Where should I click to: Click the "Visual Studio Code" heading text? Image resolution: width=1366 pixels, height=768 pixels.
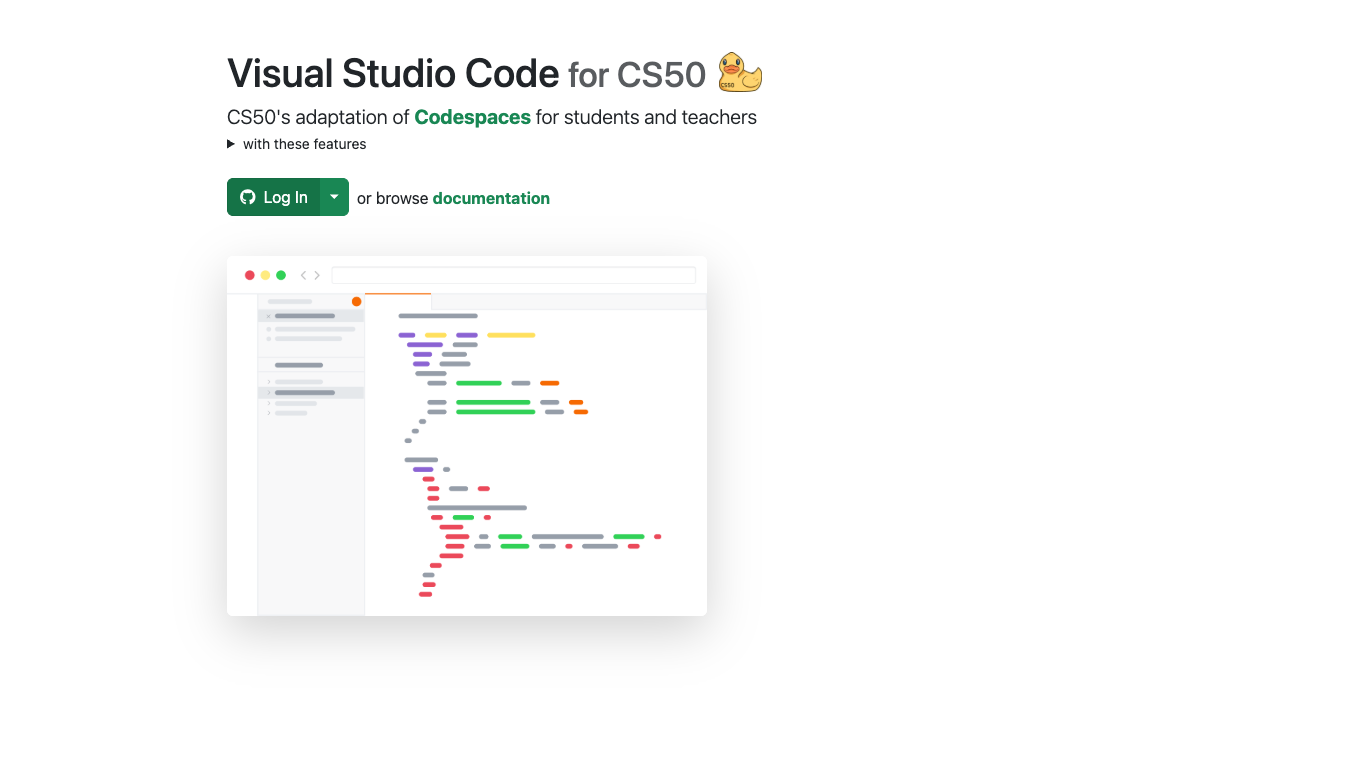click(x=393, y=73)
